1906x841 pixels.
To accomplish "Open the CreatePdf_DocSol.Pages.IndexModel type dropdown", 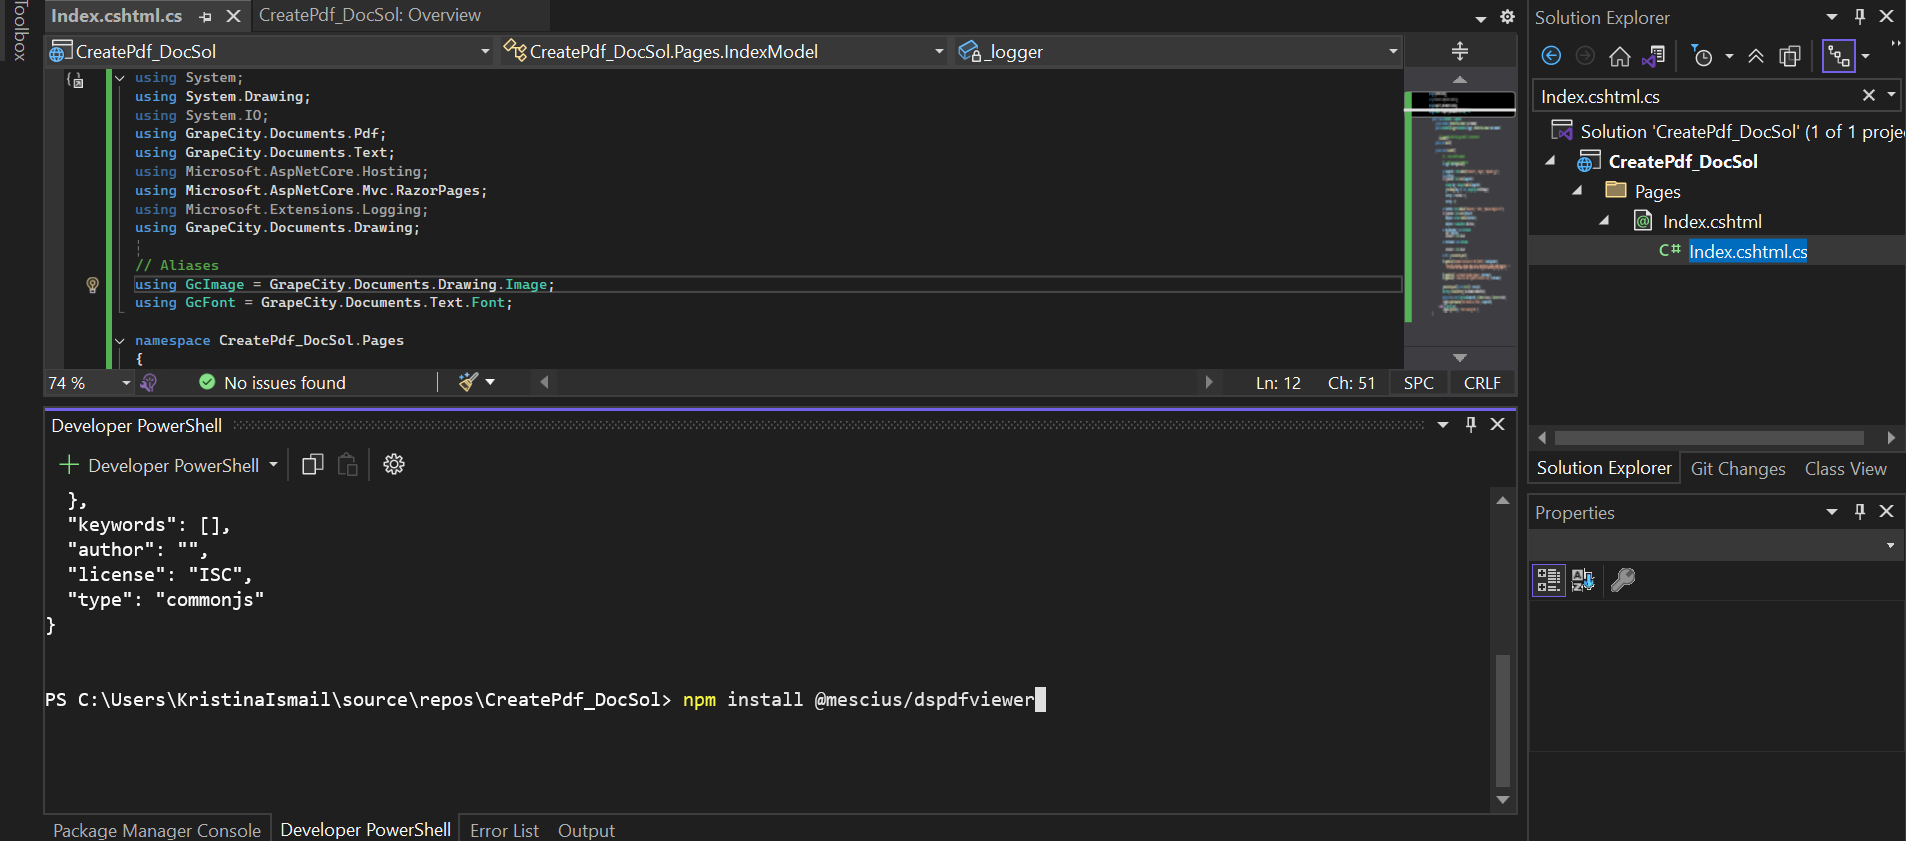I will pos(939,51).
